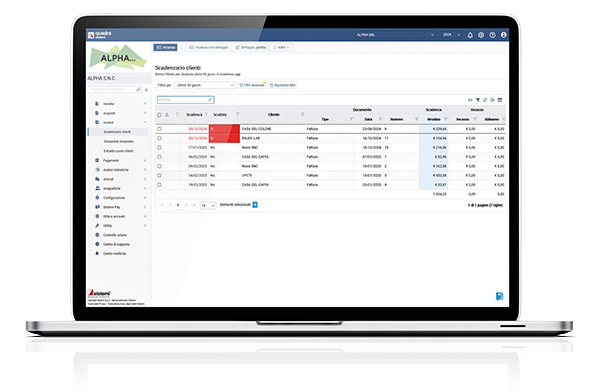Screen dimensions: 600x392
Task: Open the Filtra per period dropdown
Action: click(x=205, y=85)
